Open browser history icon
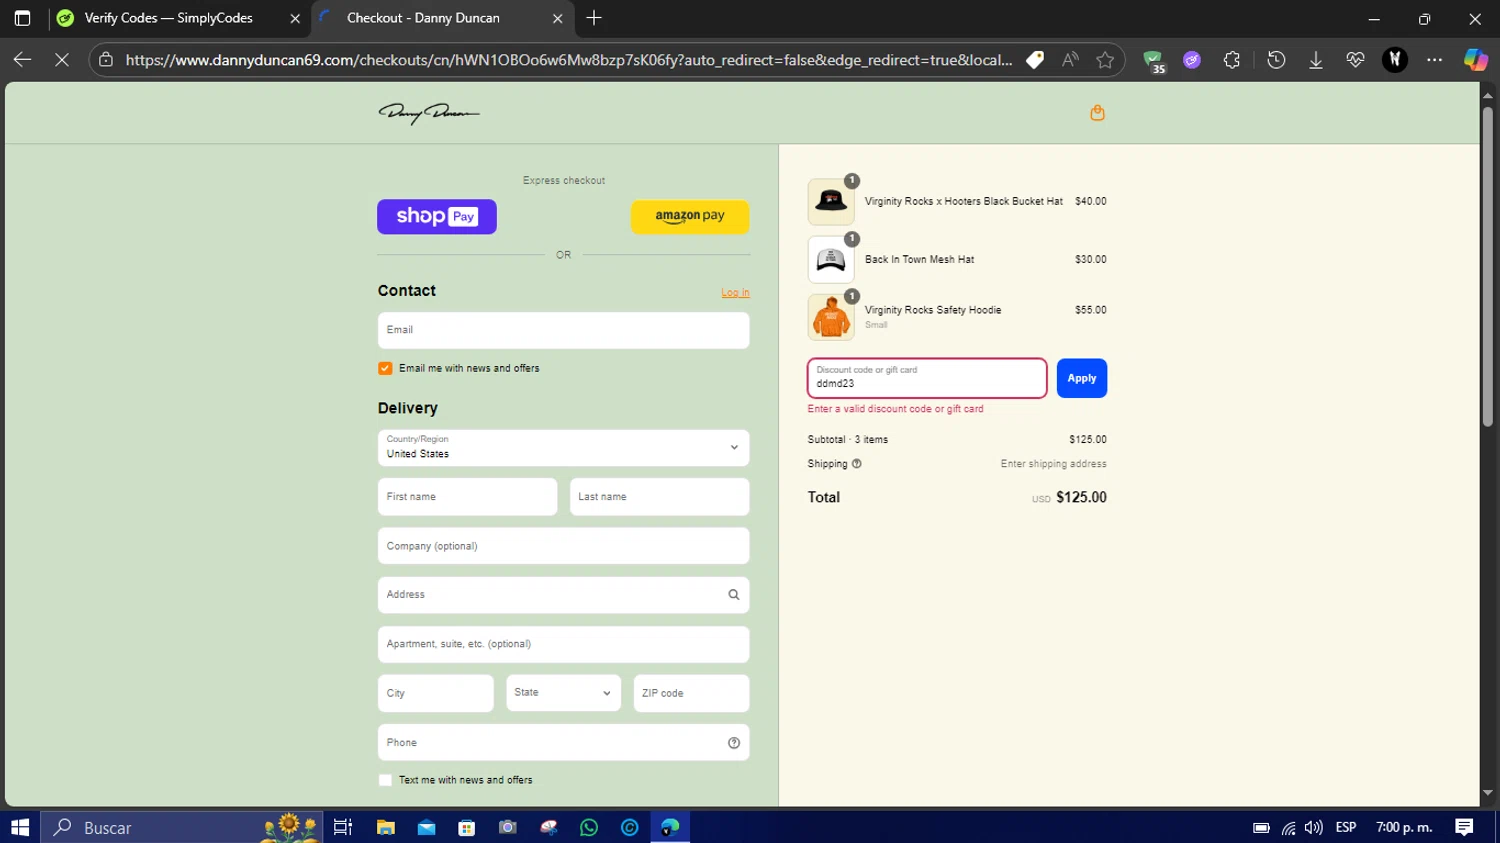The width and height of the screenshot is (1500, 843). coord(1276,60)
